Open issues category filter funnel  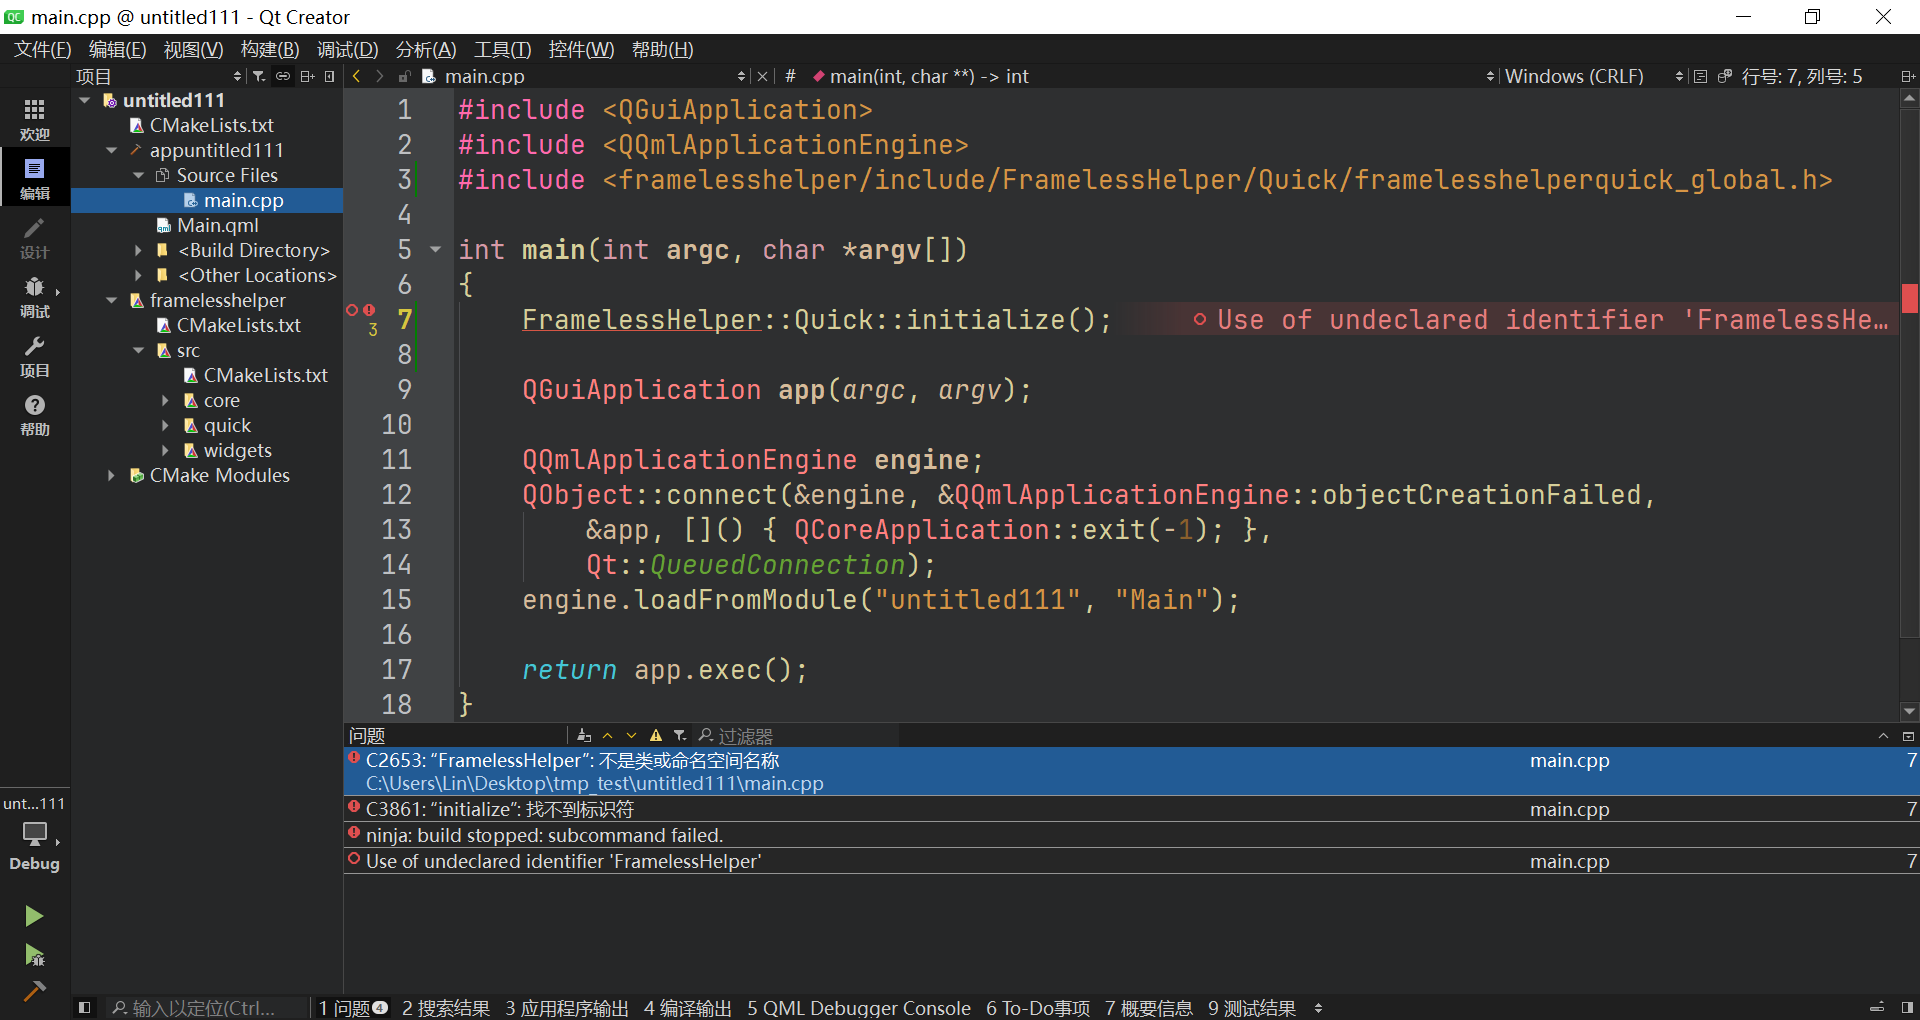tap(680, 736)
